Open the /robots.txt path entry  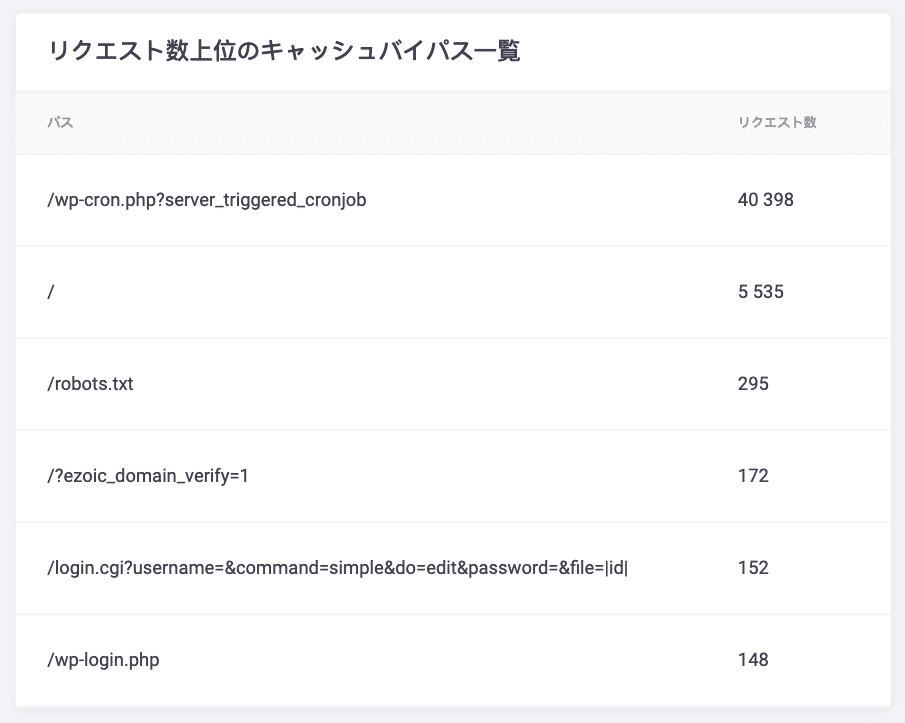(x=91, y=384)
